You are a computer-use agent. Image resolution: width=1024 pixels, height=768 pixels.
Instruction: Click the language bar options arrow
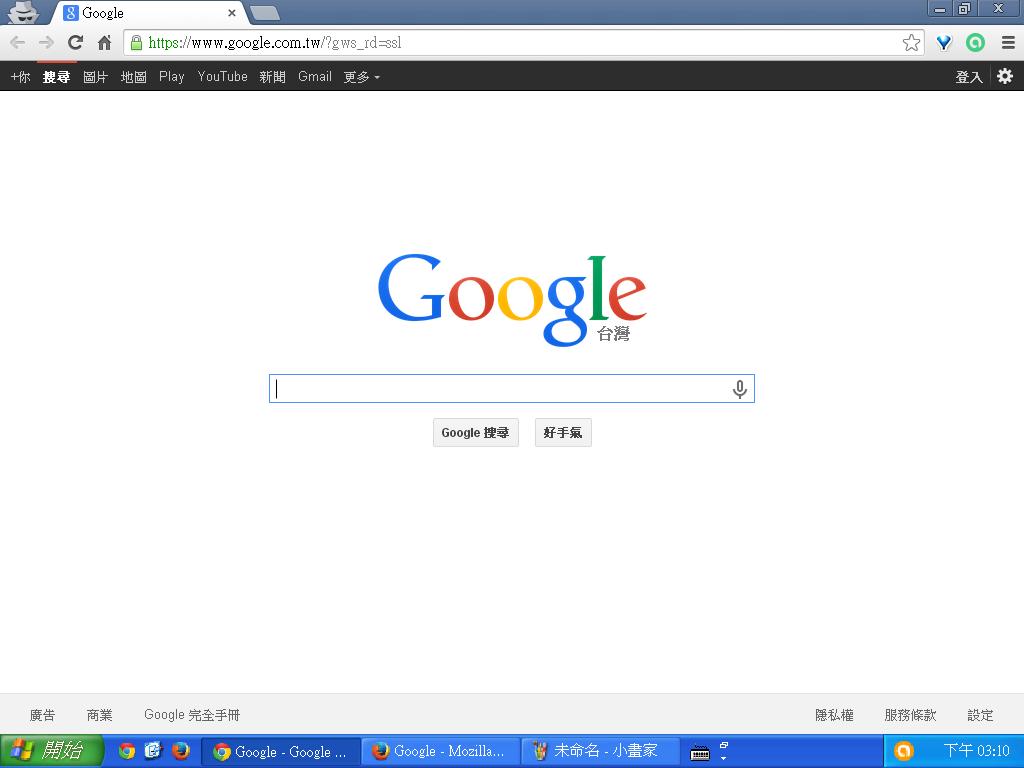(x=724, y=758)
